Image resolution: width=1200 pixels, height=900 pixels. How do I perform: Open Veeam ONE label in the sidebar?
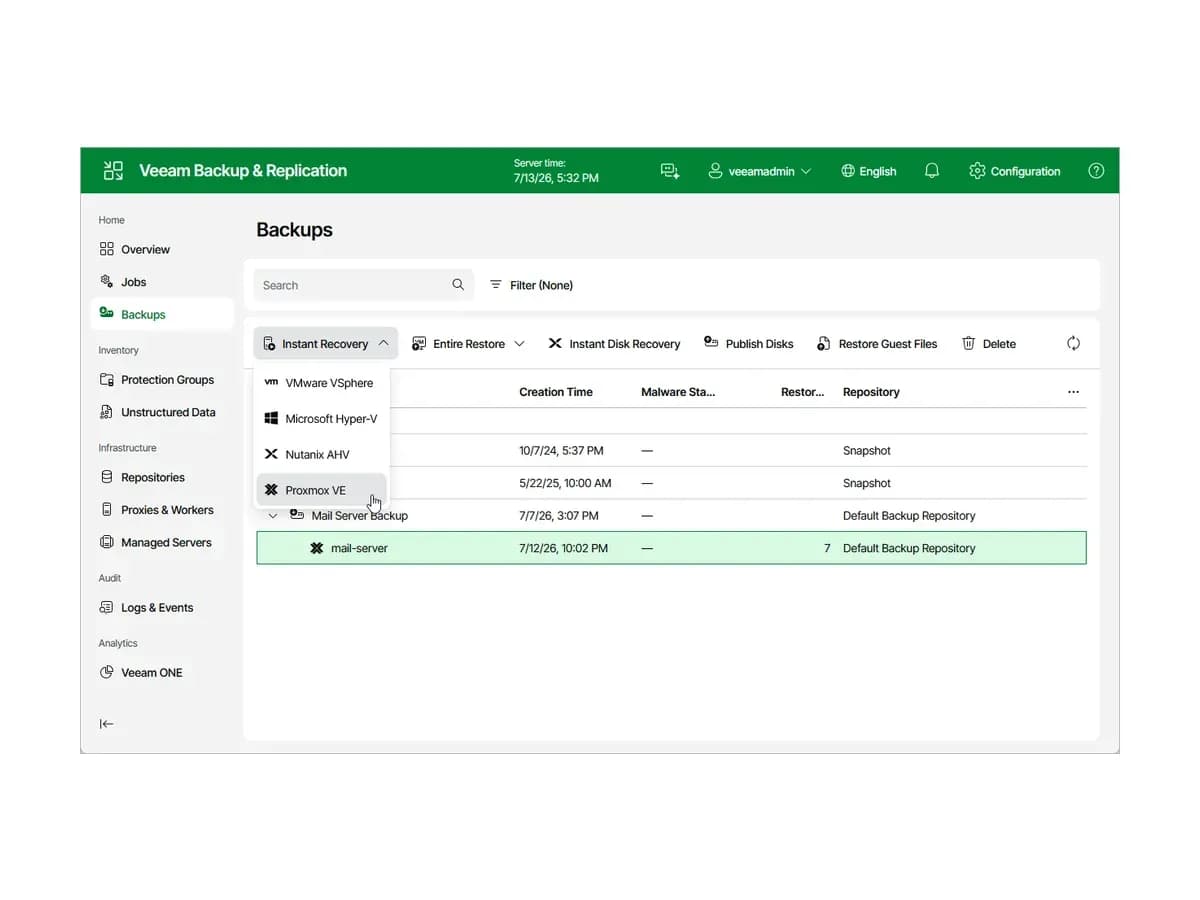[x=152, y=673]
